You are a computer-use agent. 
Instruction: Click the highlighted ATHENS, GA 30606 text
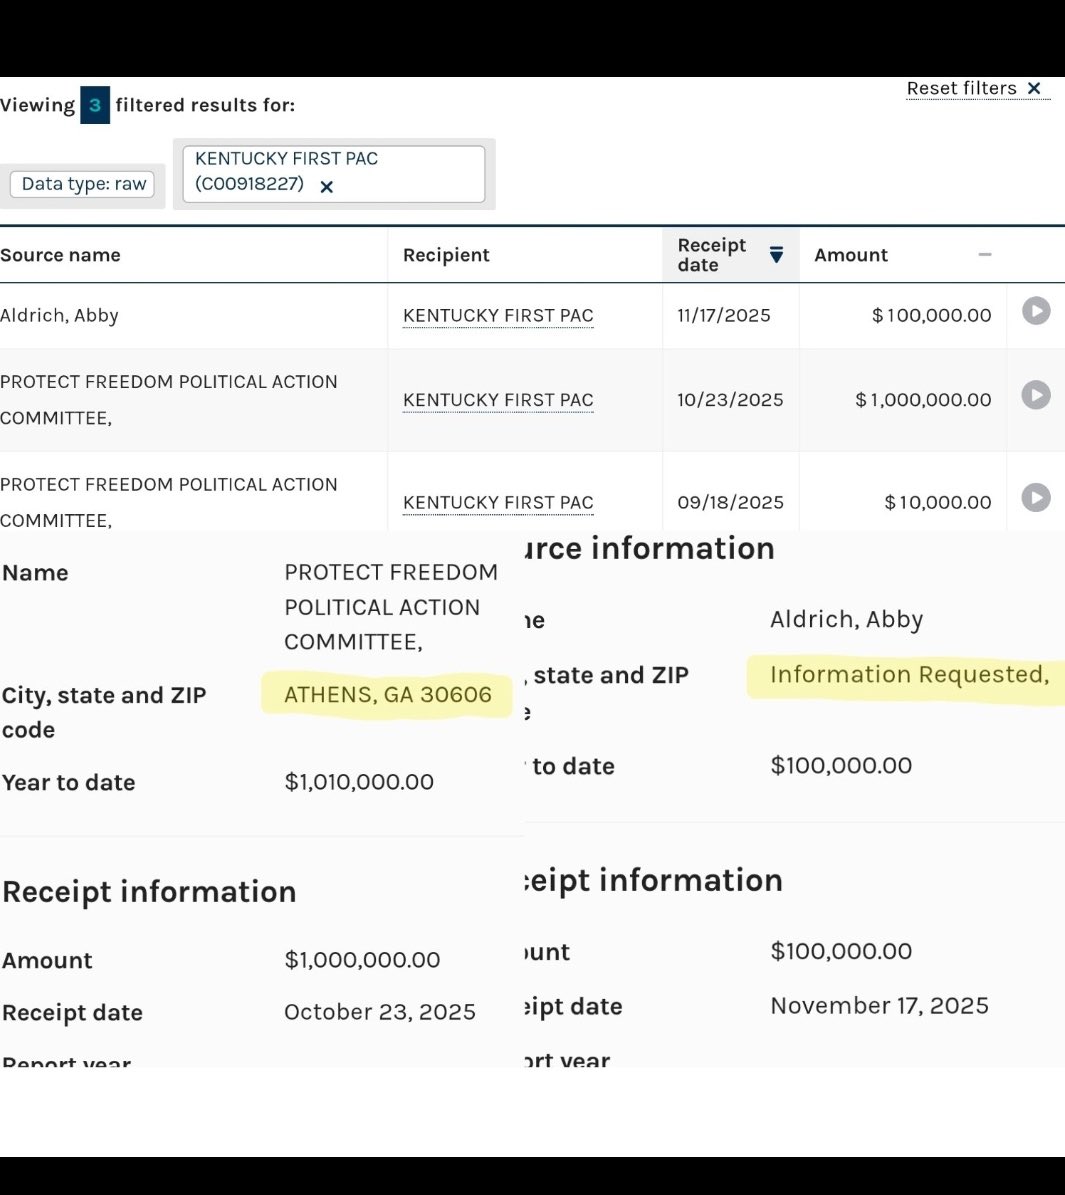(x=387, y=695)
